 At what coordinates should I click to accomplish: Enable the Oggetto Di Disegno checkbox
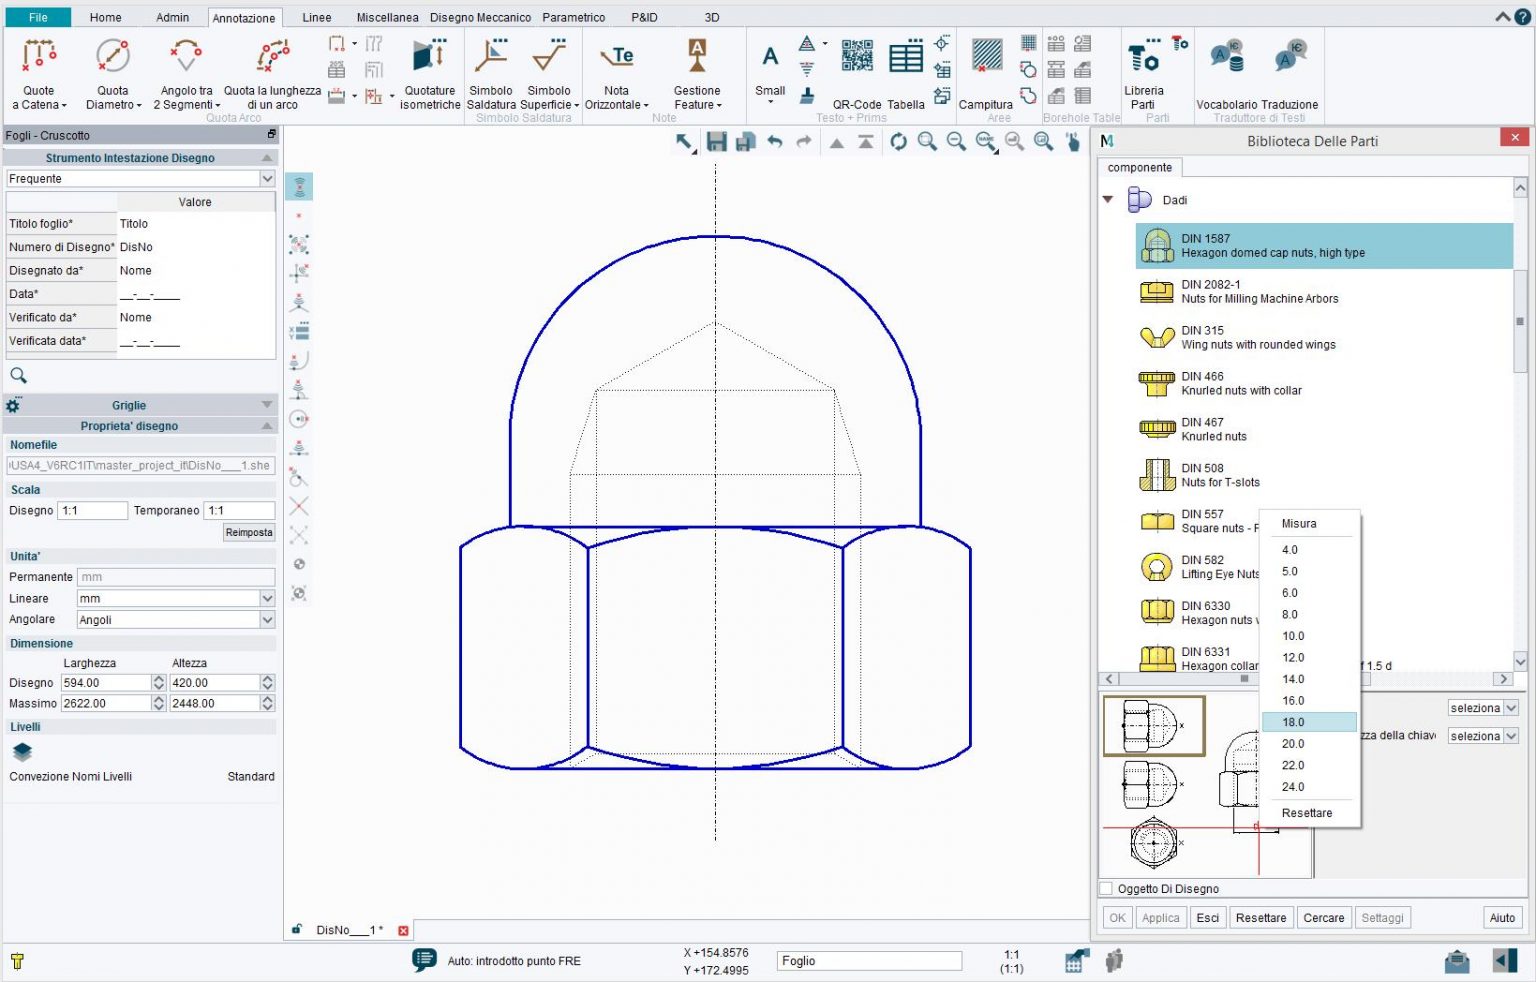coord(1105,889)
